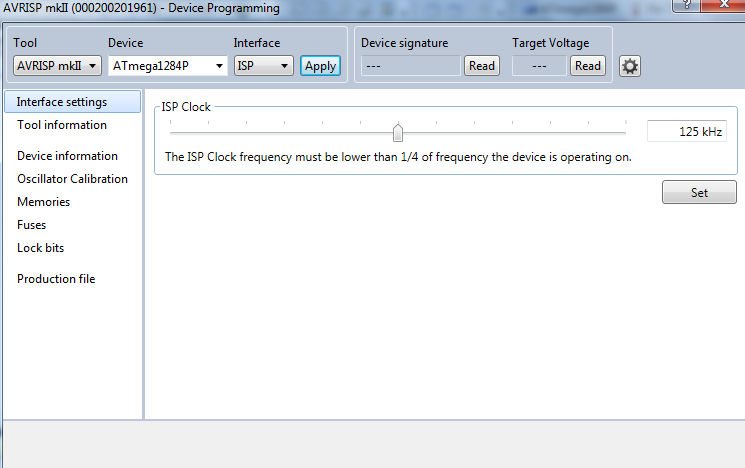Open the settings gear icon
Screen dimensions: 745x468
[630, 66]
